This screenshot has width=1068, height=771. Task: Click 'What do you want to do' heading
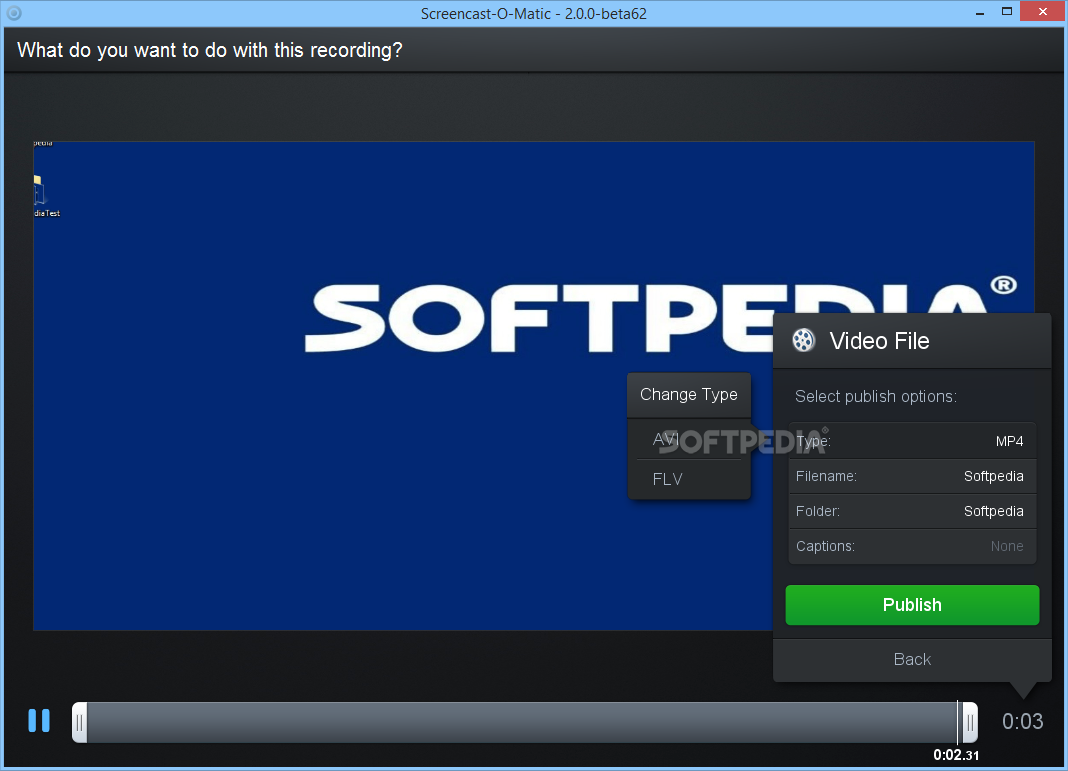(210, 50)
